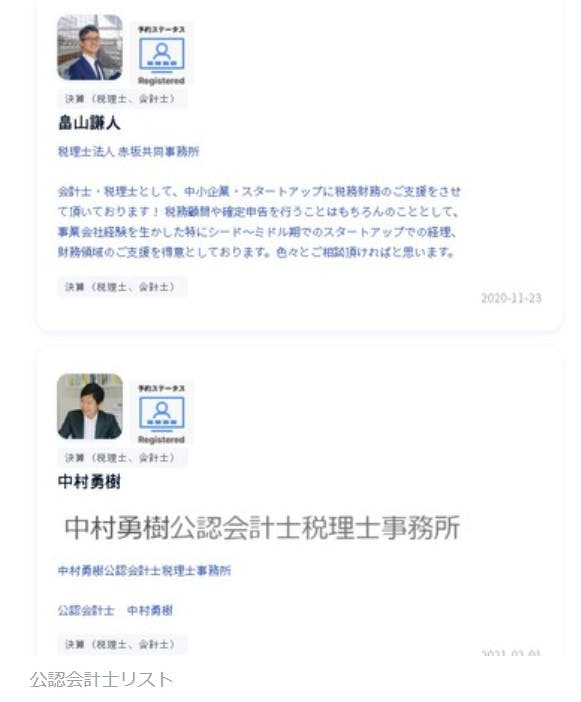The width and height of the screenshot is (581, 702).
Task: Click 畠山謙人's profile photo
Action: 90,47
